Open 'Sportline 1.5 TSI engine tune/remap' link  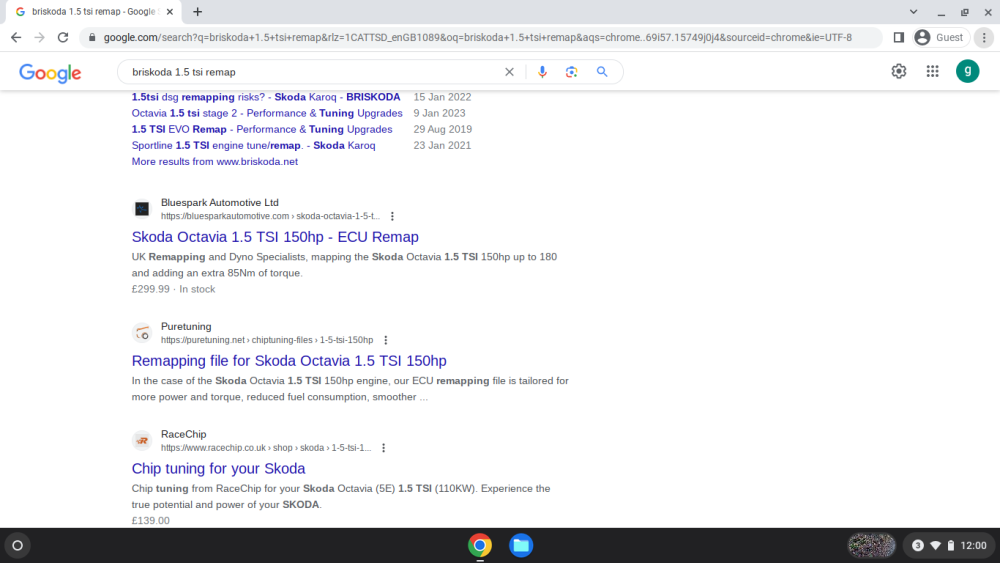coord(253,145)
